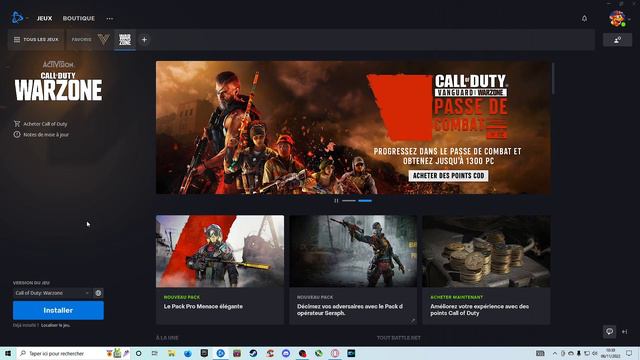
Task: Show the first carousel slide
Action: tap(349, 200)
